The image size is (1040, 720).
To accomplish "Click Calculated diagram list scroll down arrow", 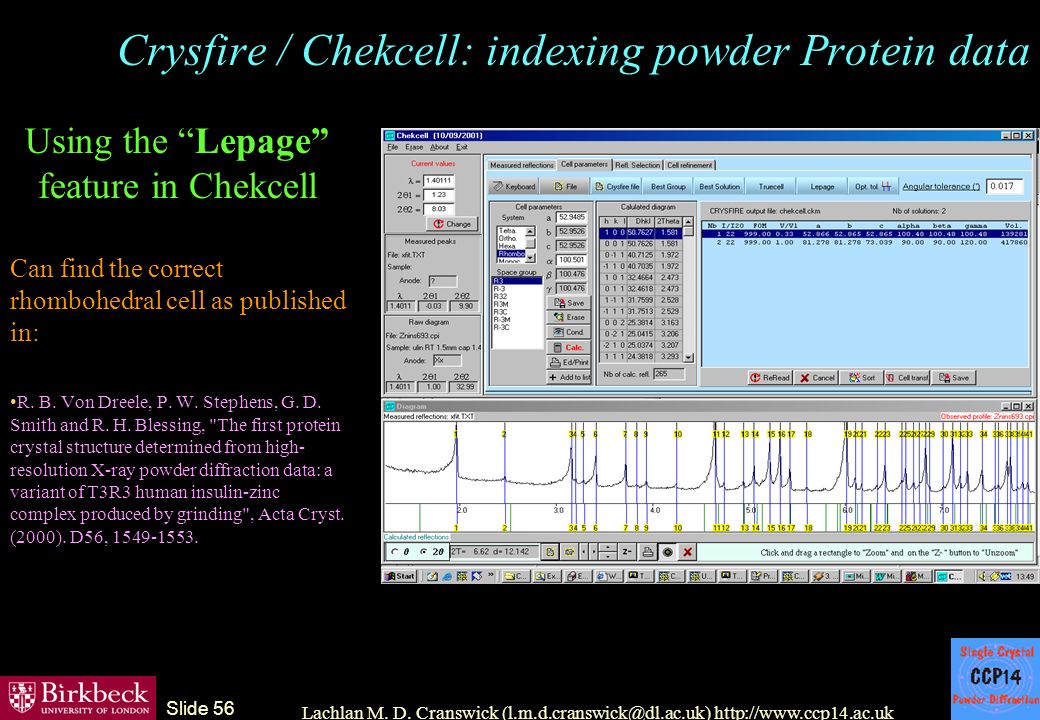I will 688,358.
